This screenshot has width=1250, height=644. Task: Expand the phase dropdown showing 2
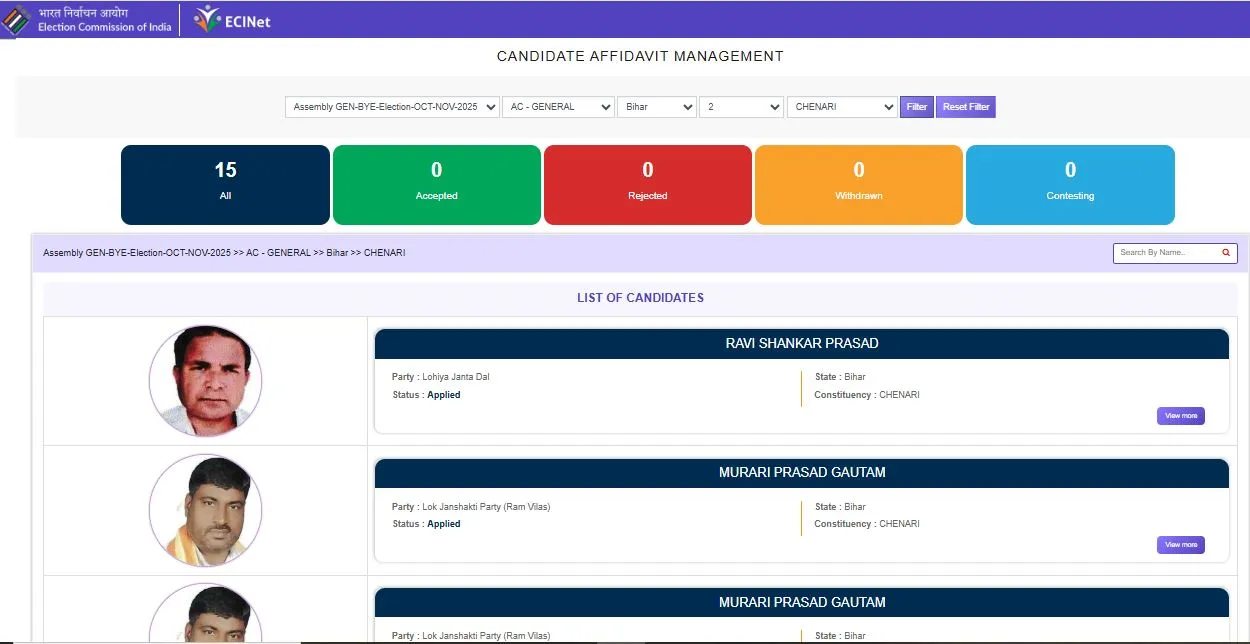click(741, 107)
